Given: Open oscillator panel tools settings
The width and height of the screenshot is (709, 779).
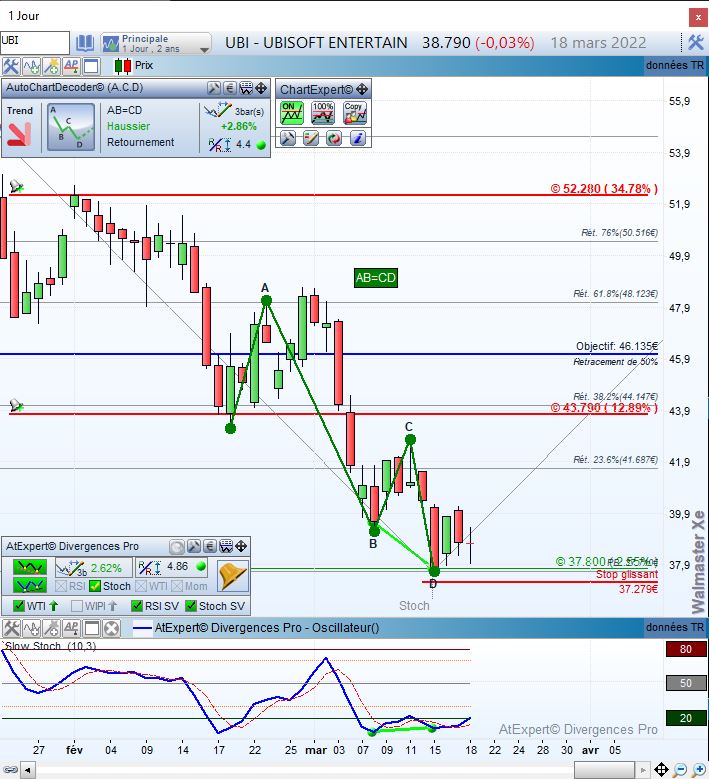Looking at the screenshot, I should coord(11,628).
